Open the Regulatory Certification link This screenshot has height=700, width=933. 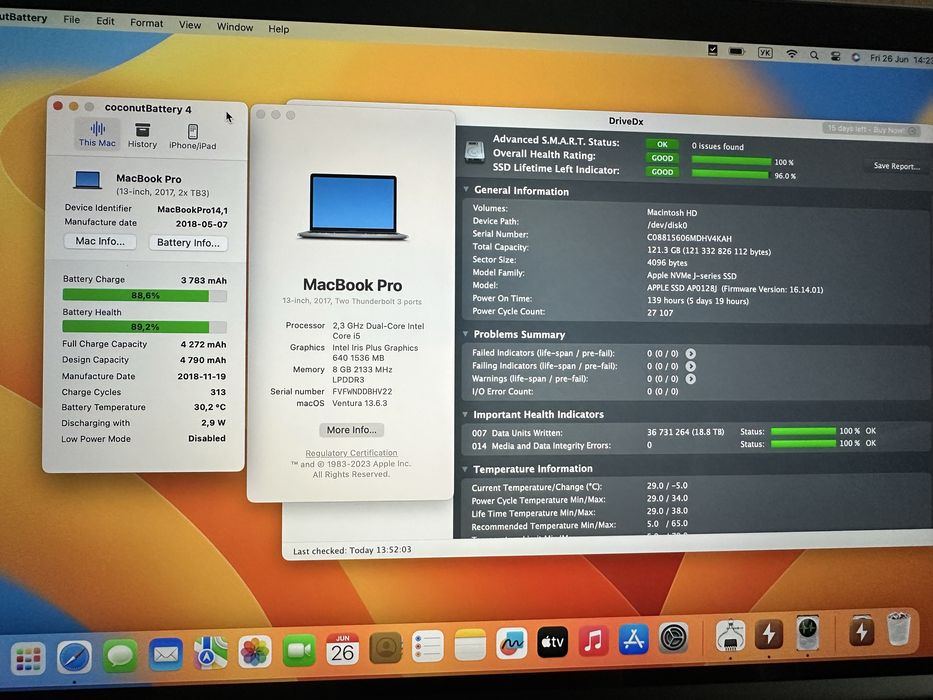pos(351,453)
